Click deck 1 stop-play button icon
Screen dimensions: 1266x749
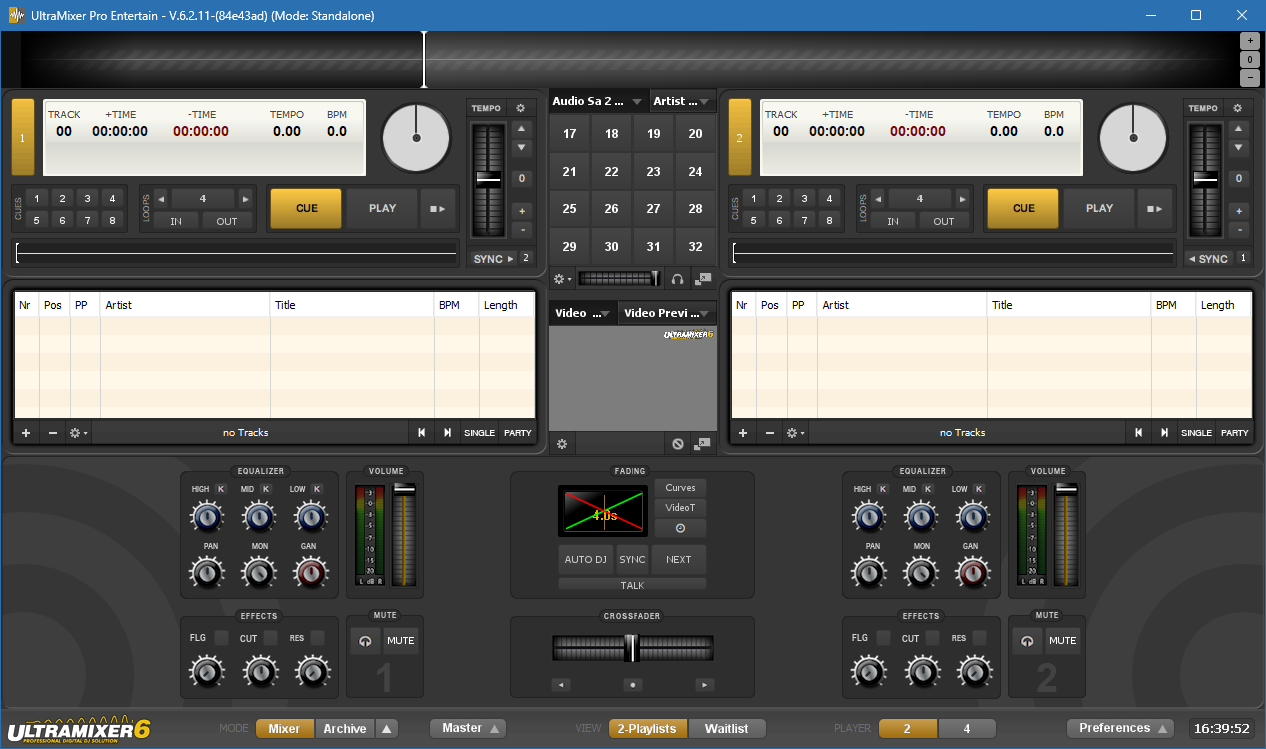pos(437,209)
